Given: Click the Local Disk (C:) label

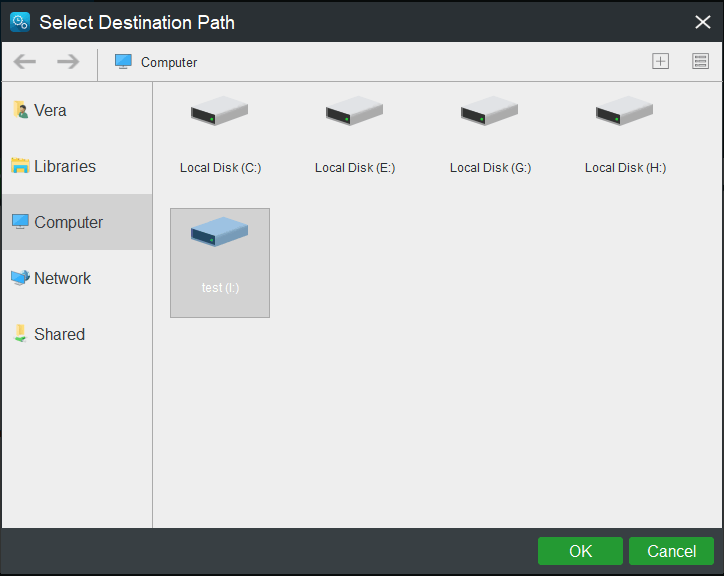Looking at the screenshot, I should coord(220,168).
